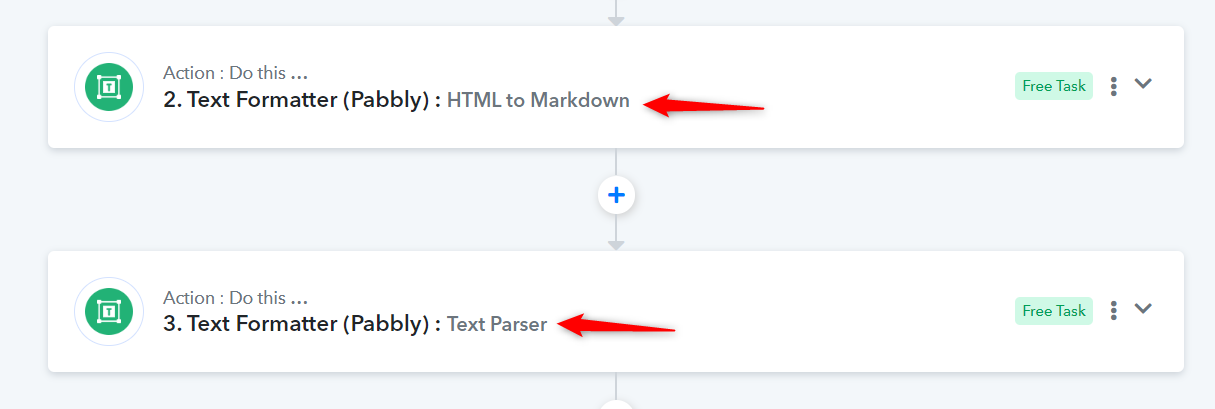1215x409 pixels.
Task: Add a step with the blue plus button
Action: [616, 194]
